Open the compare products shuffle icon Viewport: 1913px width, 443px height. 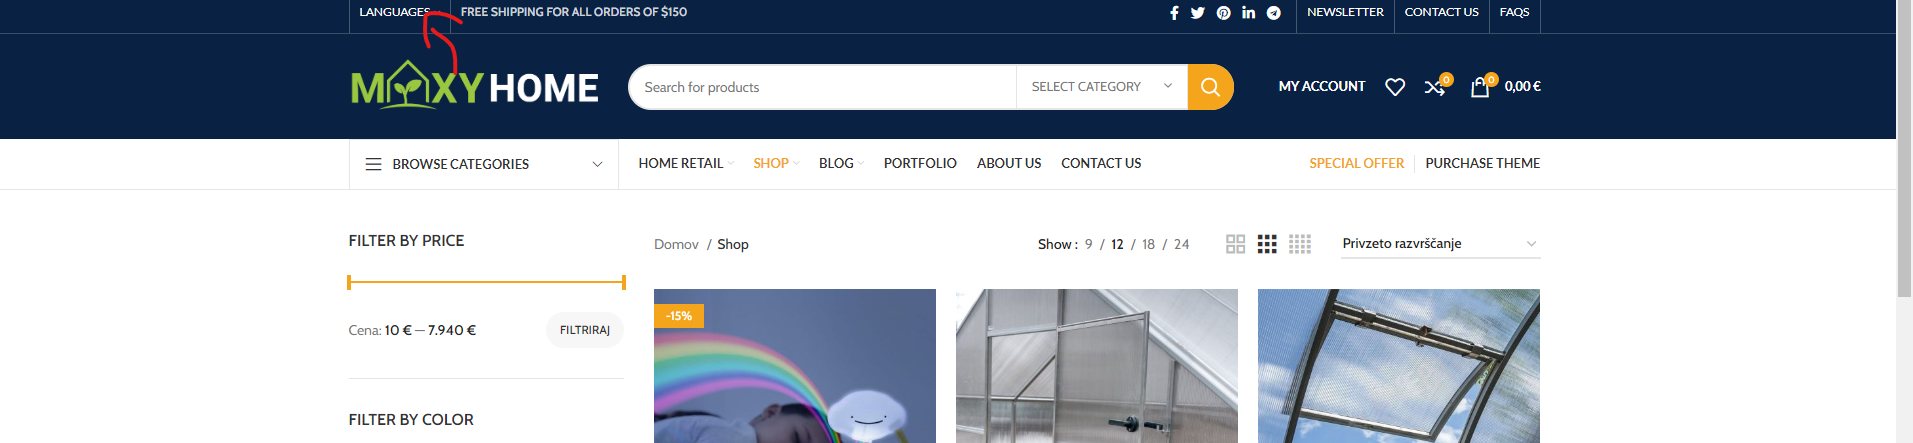point(1435,87)
